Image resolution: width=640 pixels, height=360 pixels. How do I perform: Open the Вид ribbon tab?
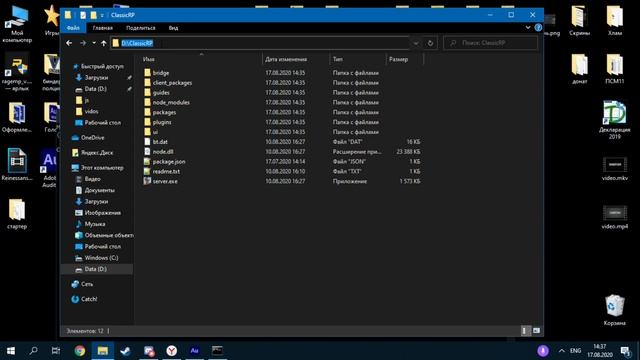point(173,28)
